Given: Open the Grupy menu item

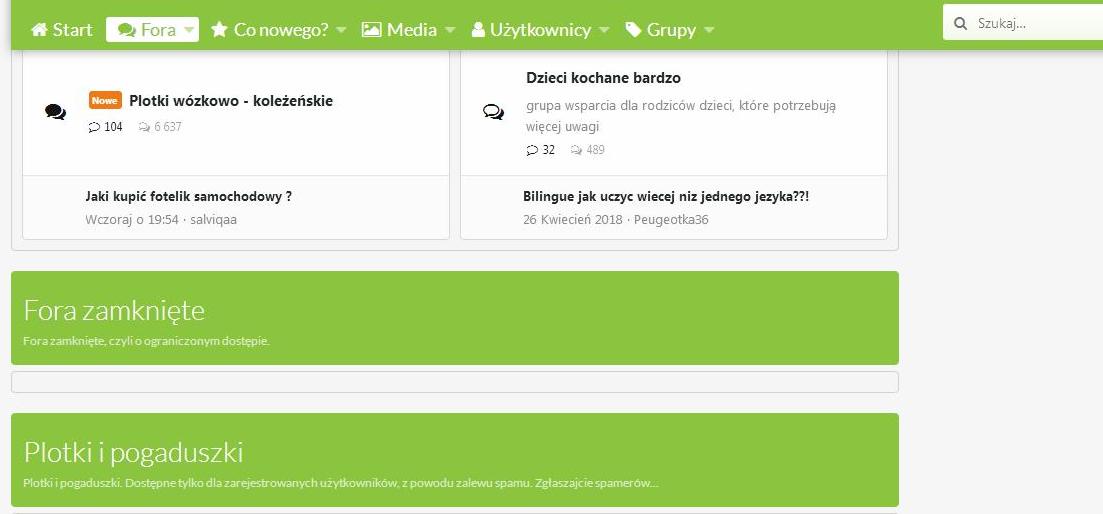Looking at the screenshot, I should click(671, 30).
